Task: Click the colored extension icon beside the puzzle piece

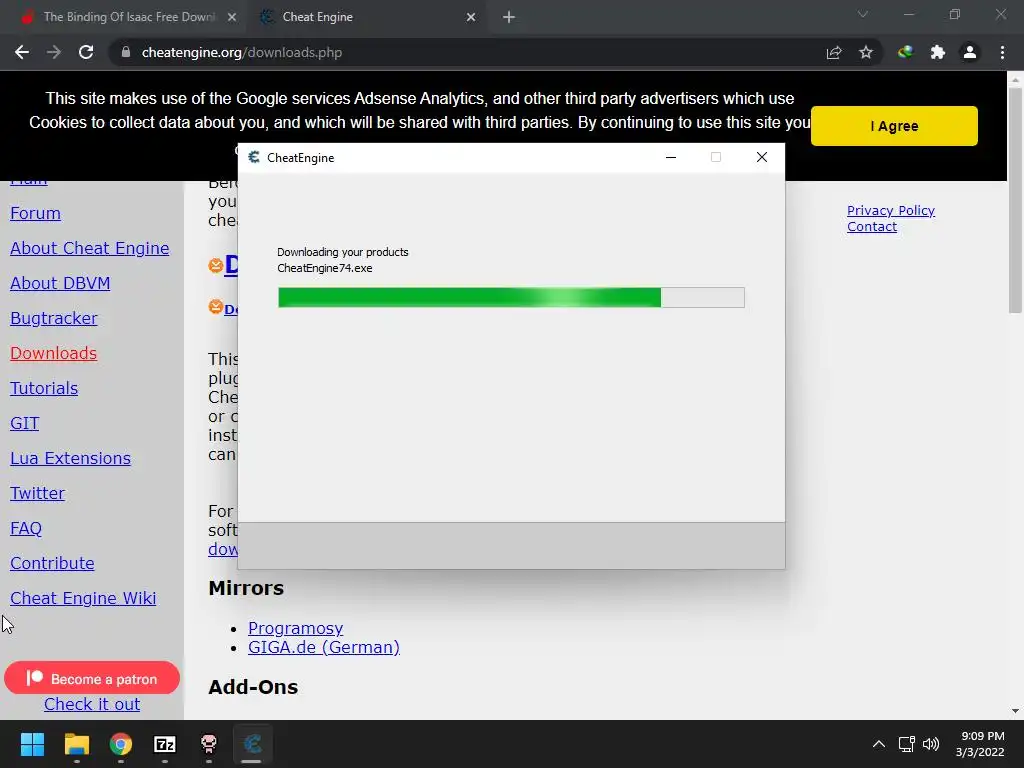Action: tap(905, 52)
